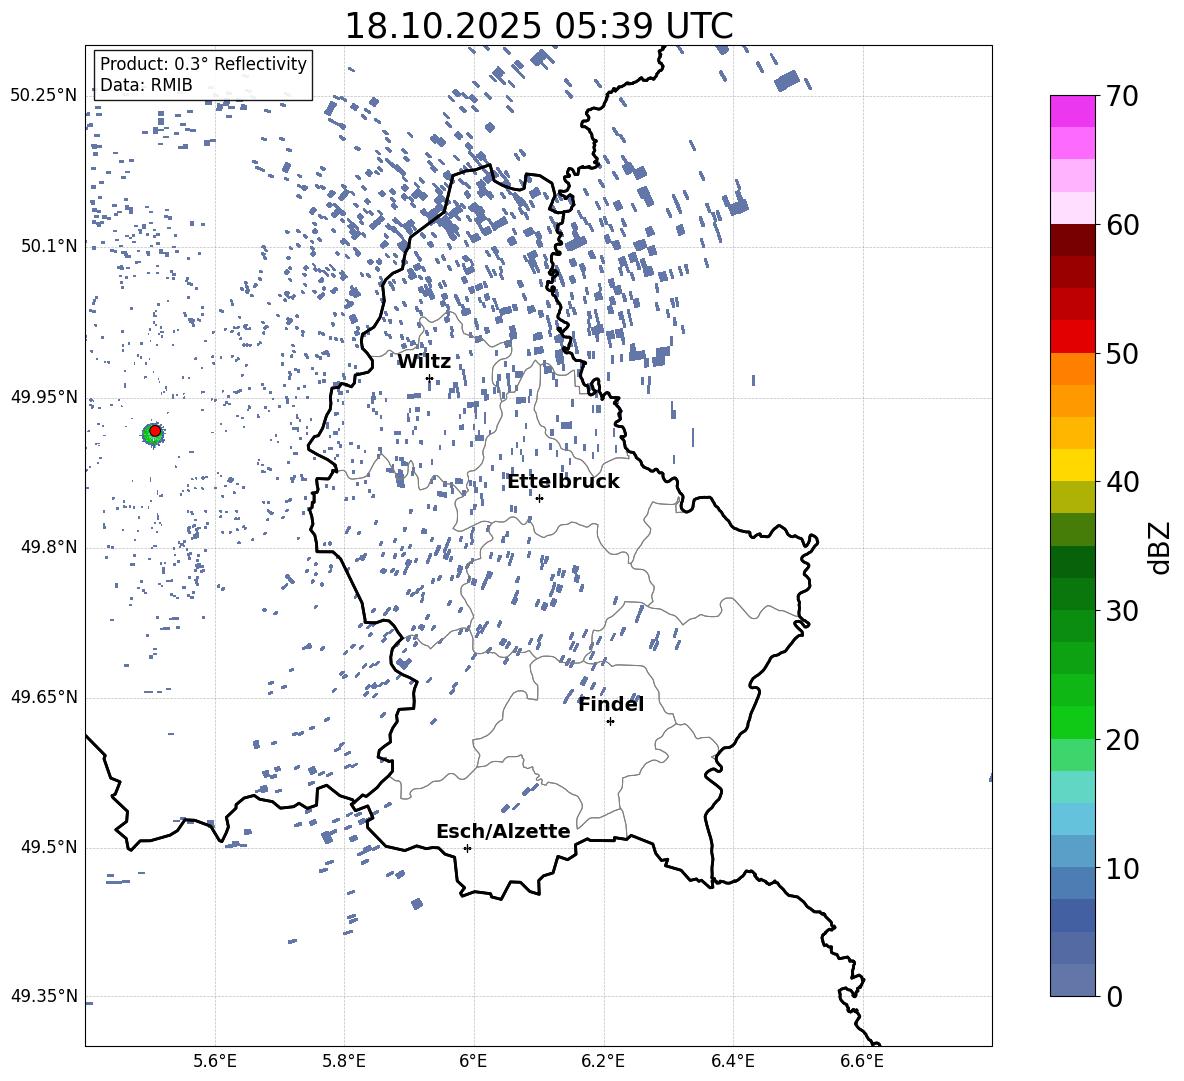Click the 6.4°E longitude label

point(732,1061)
